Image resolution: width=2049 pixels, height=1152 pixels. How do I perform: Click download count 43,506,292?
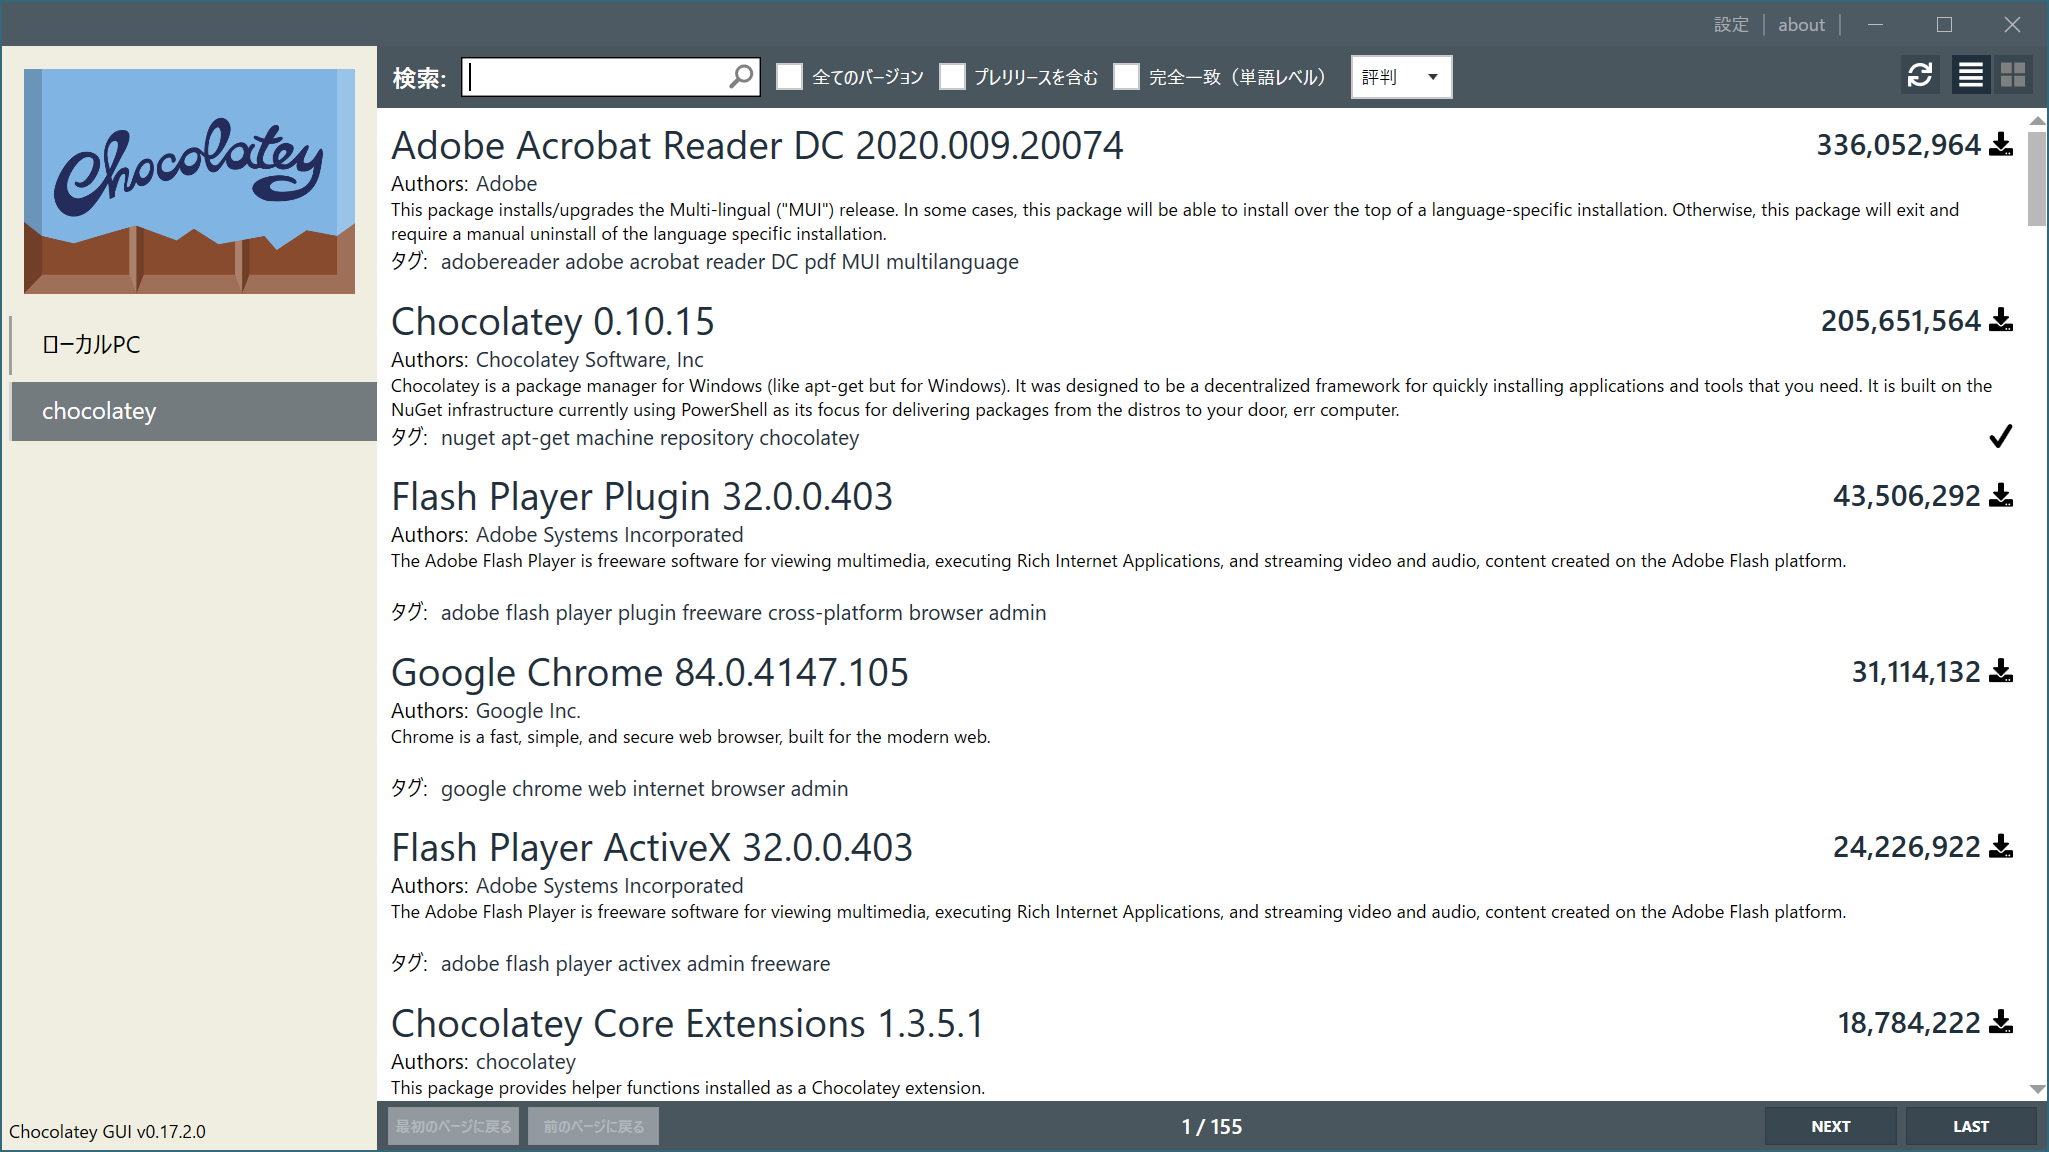1906,496
